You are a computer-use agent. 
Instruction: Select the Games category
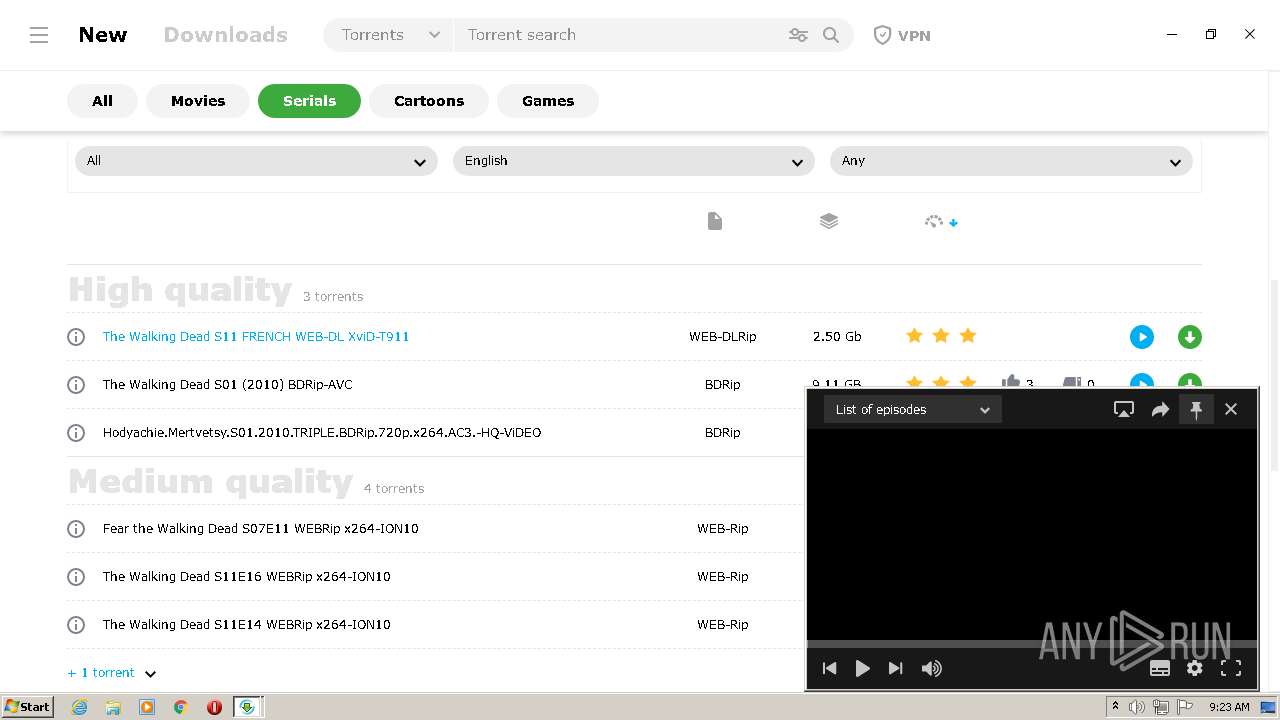click(548, 101)
